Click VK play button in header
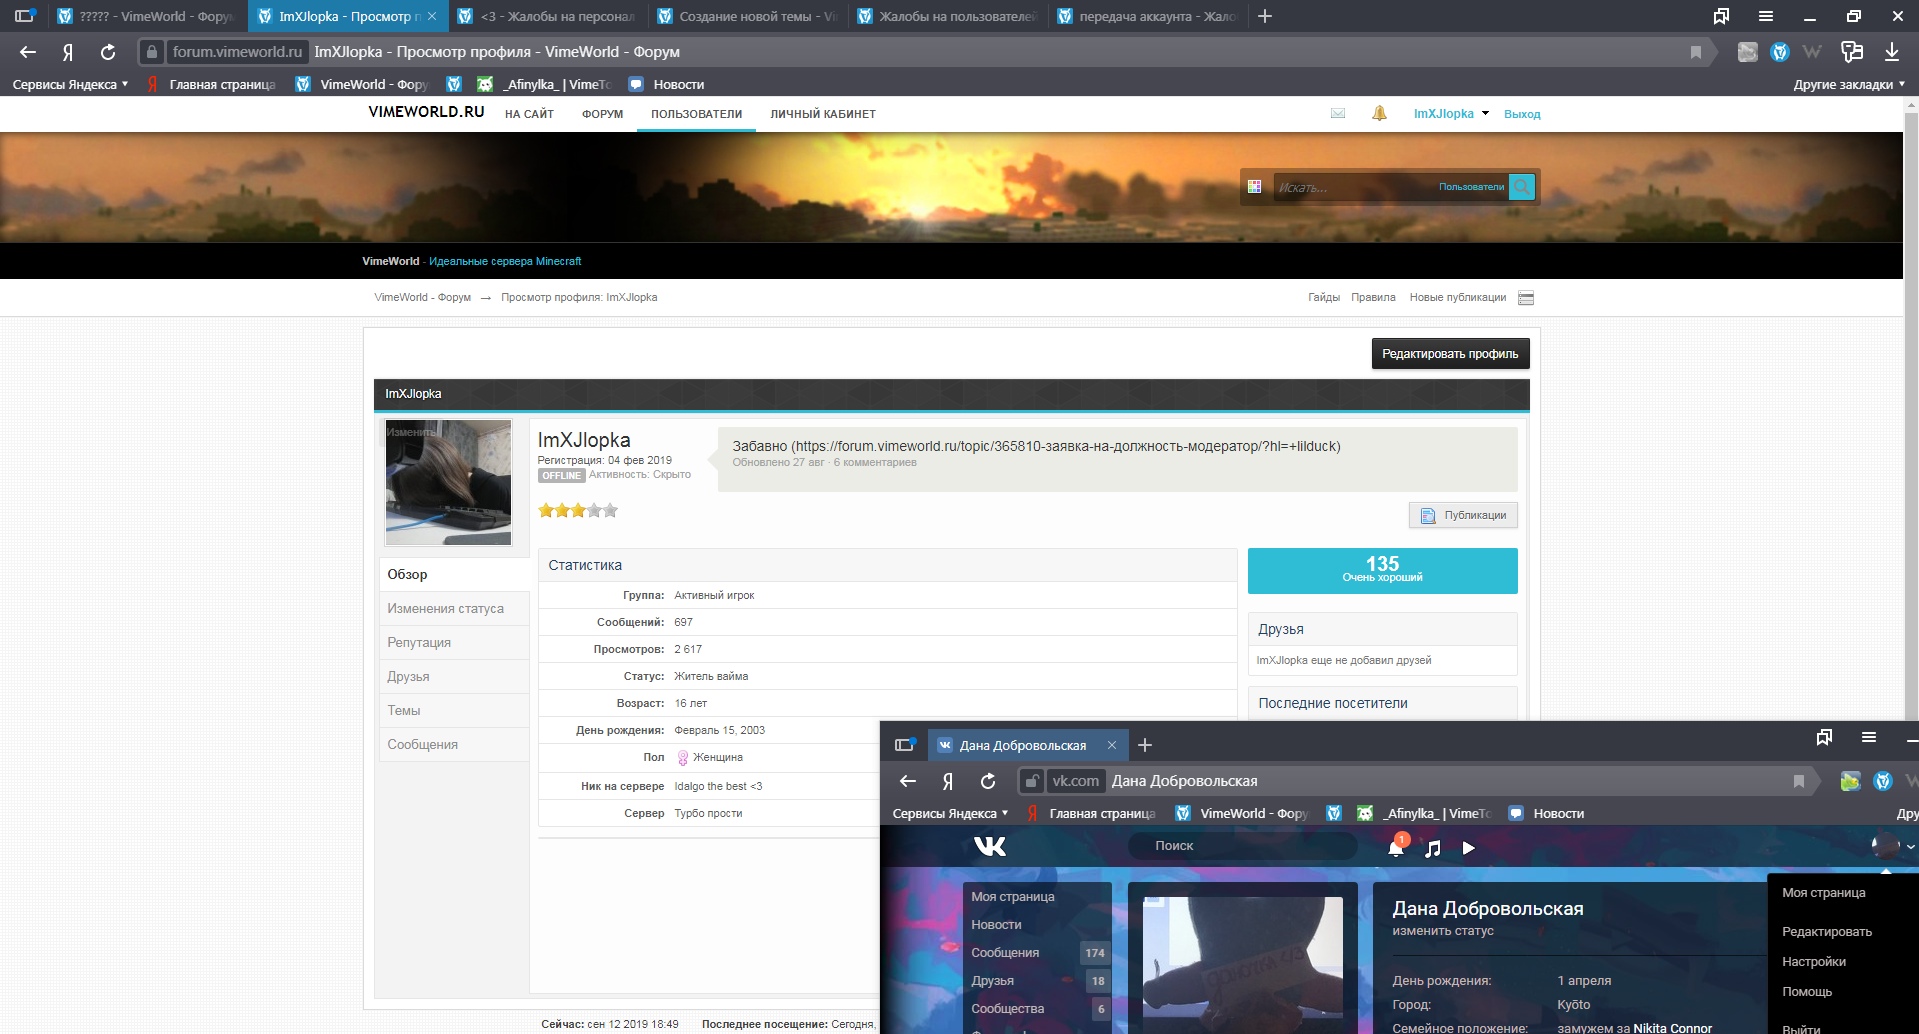This screenshot has width=1919, height=1034. coord(1468,848)
